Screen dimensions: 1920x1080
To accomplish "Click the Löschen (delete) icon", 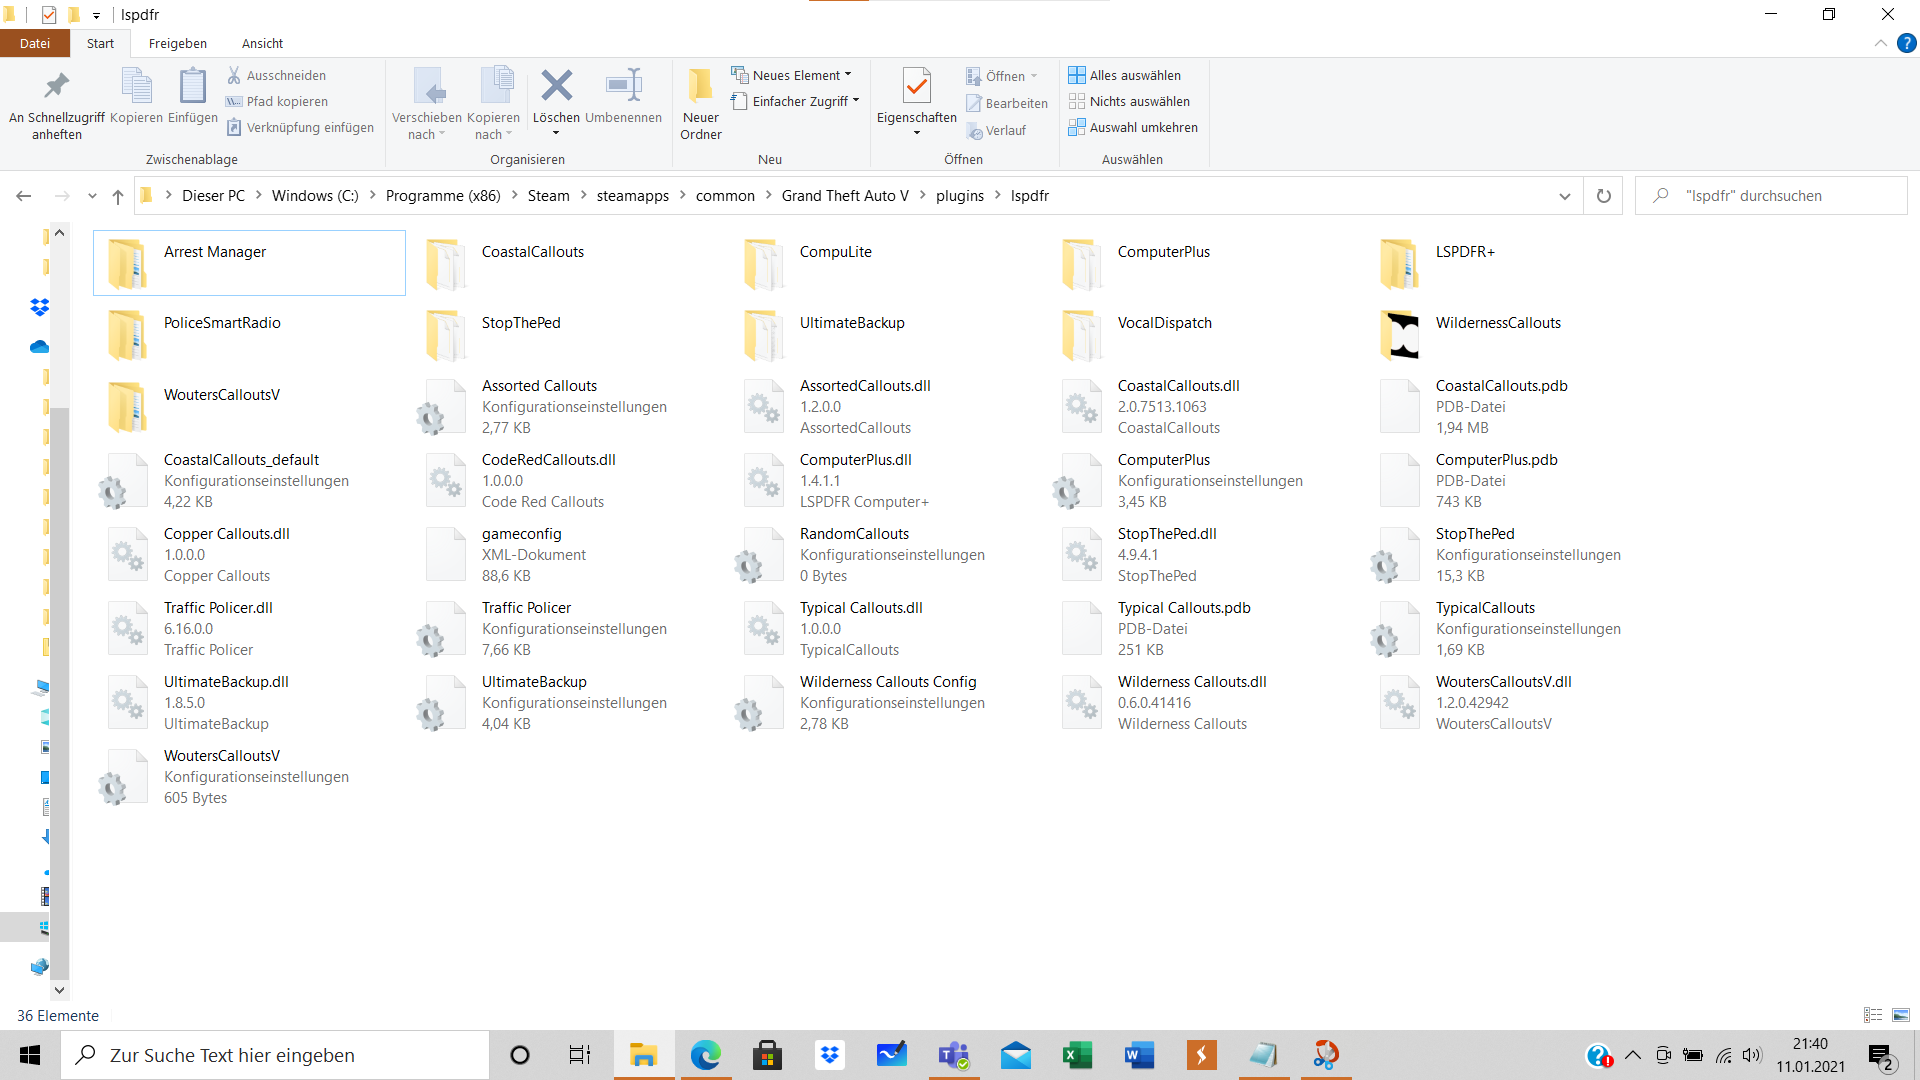I will click(x=556, y=87).
